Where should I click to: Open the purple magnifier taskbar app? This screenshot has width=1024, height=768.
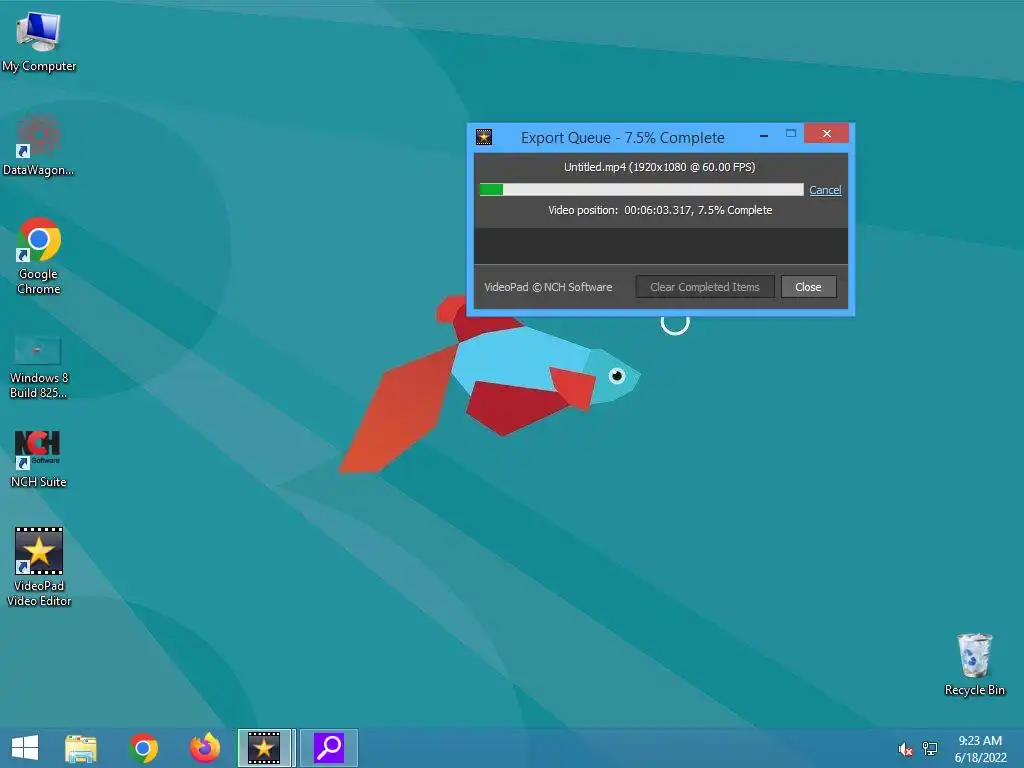click(x=328, y=748)
